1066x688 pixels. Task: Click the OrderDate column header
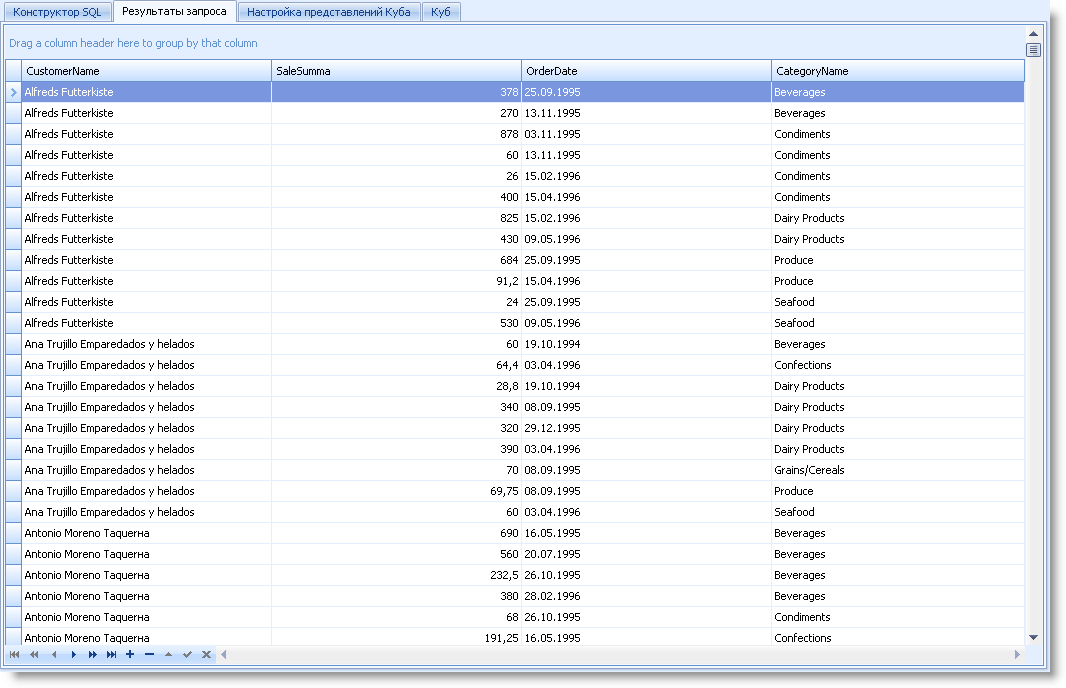[x=646, y=71]
